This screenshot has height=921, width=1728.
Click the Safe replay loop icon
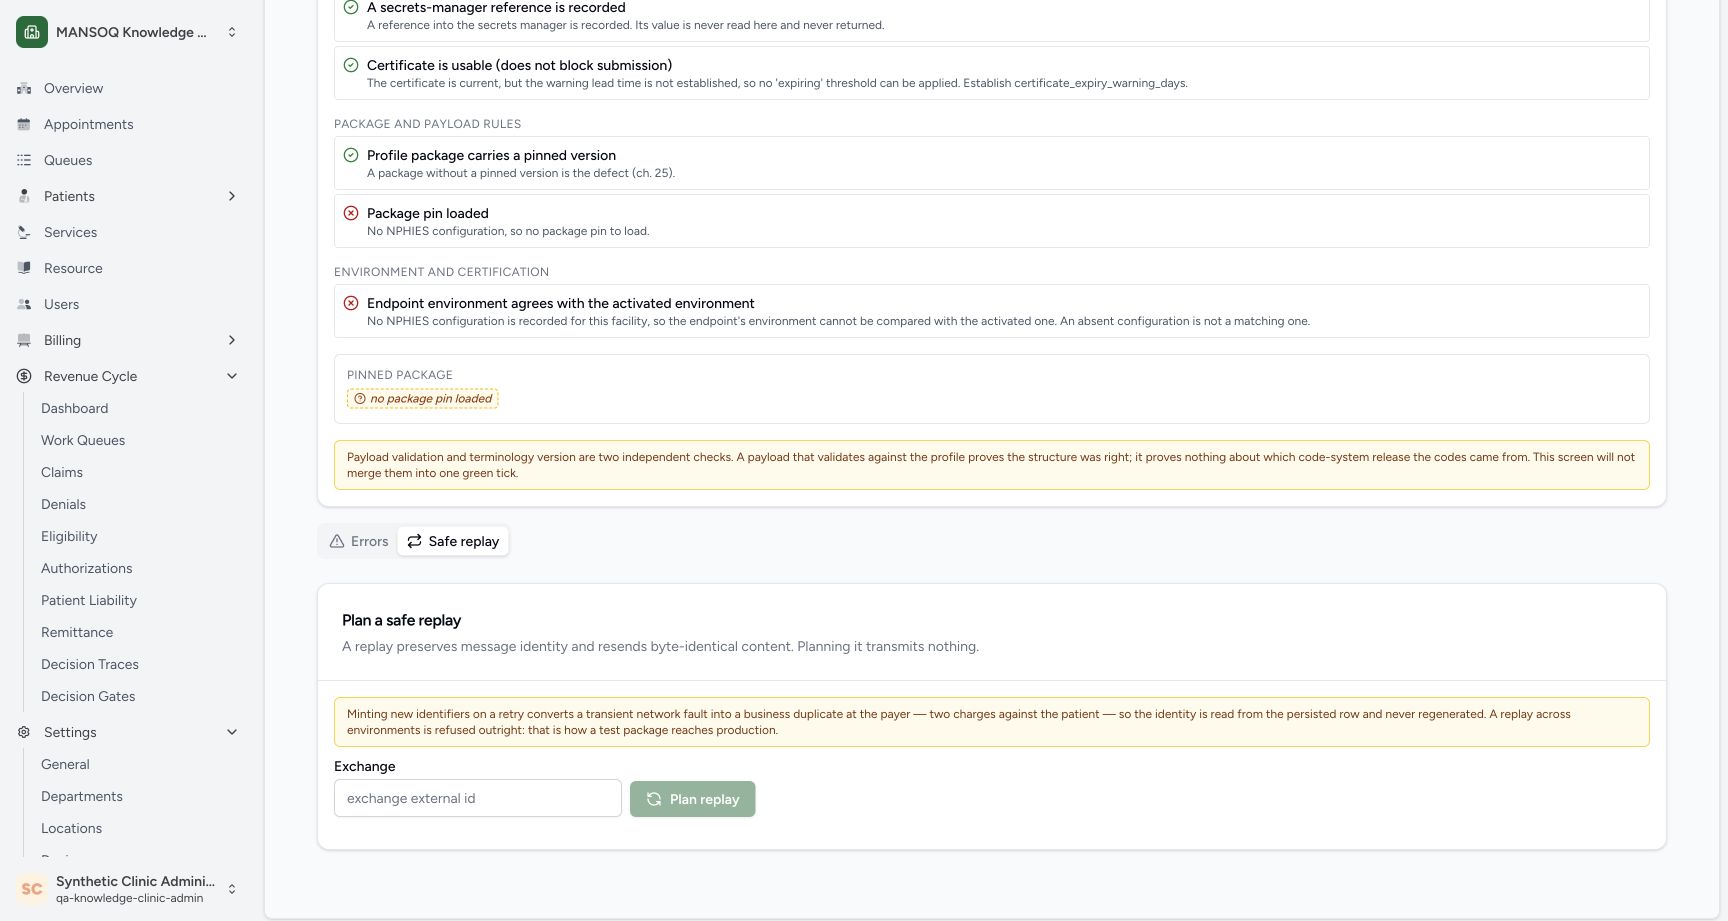pos(414,541)
